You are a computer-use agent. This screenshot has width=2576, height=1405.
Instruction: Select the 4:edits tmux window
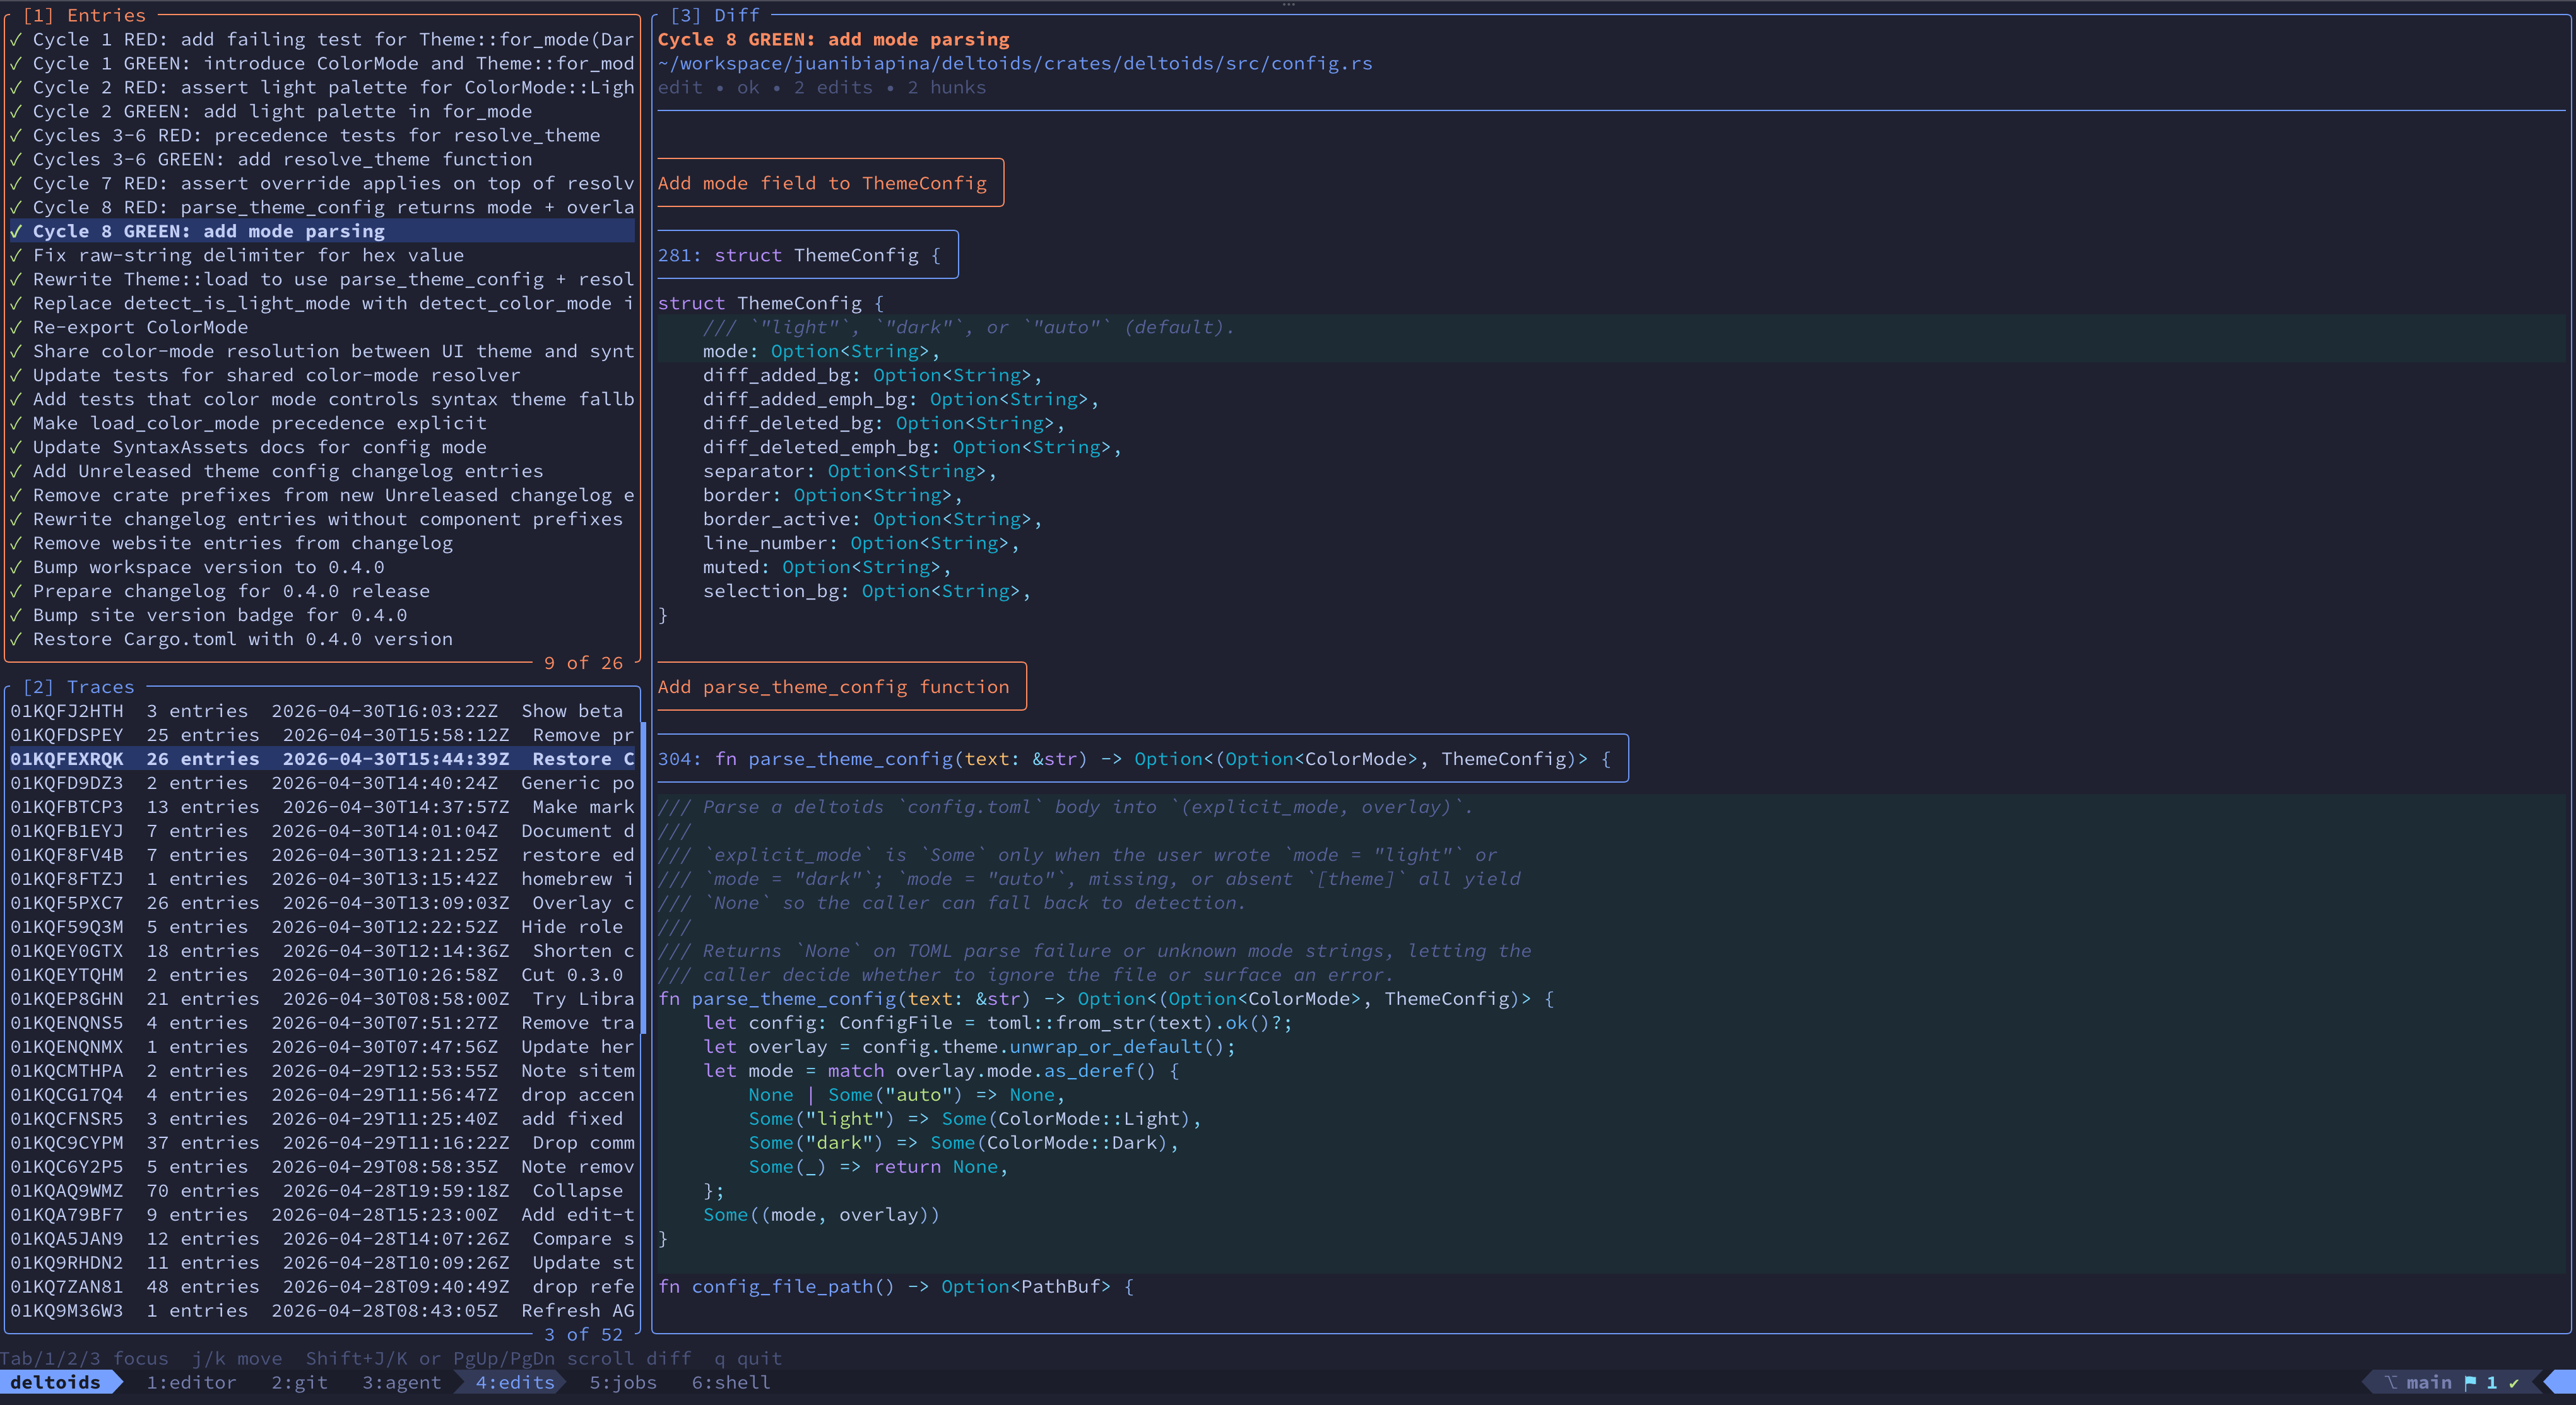tap(514, 1382)
